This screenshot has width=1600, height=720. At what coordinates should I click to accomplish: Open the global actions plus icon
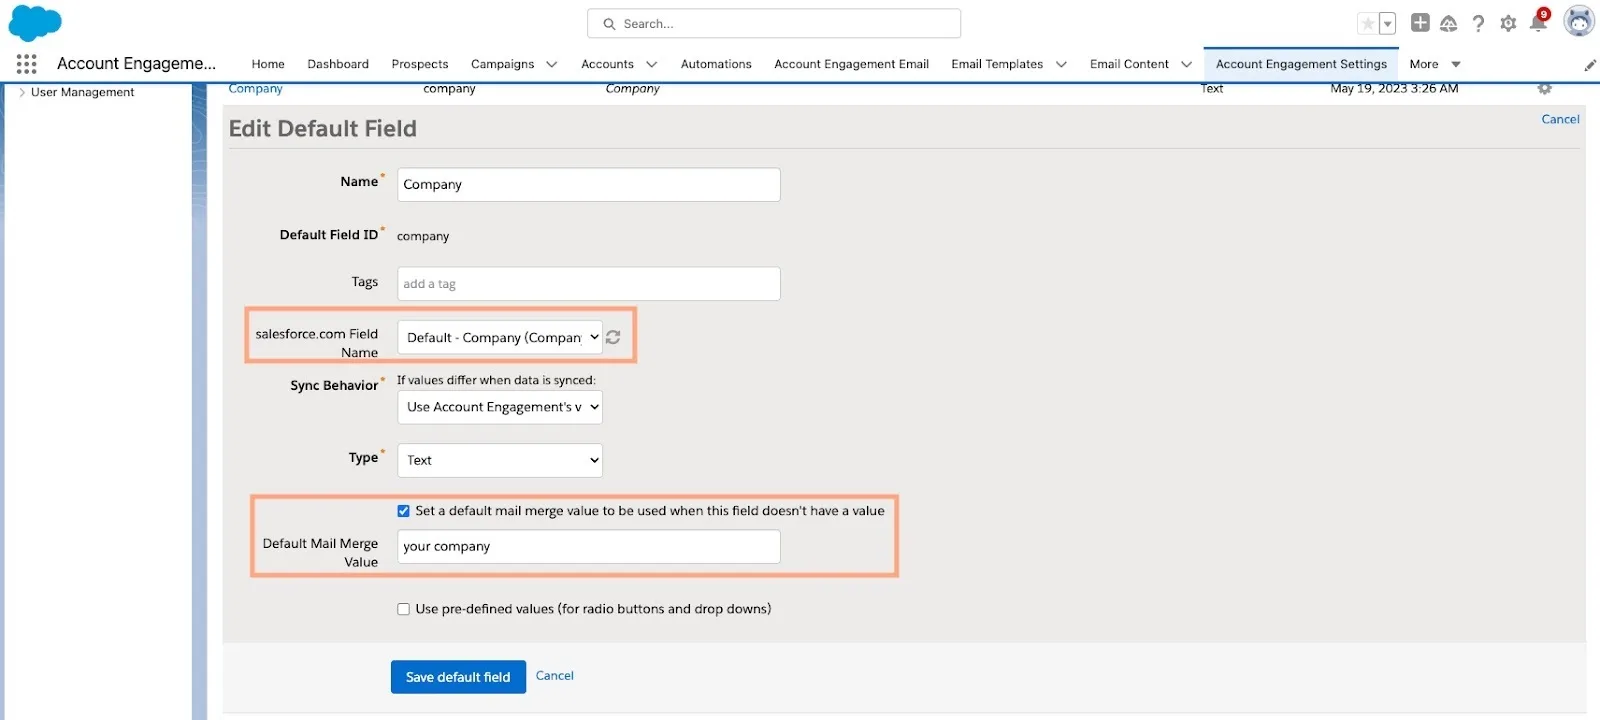tap(1420, 23)
